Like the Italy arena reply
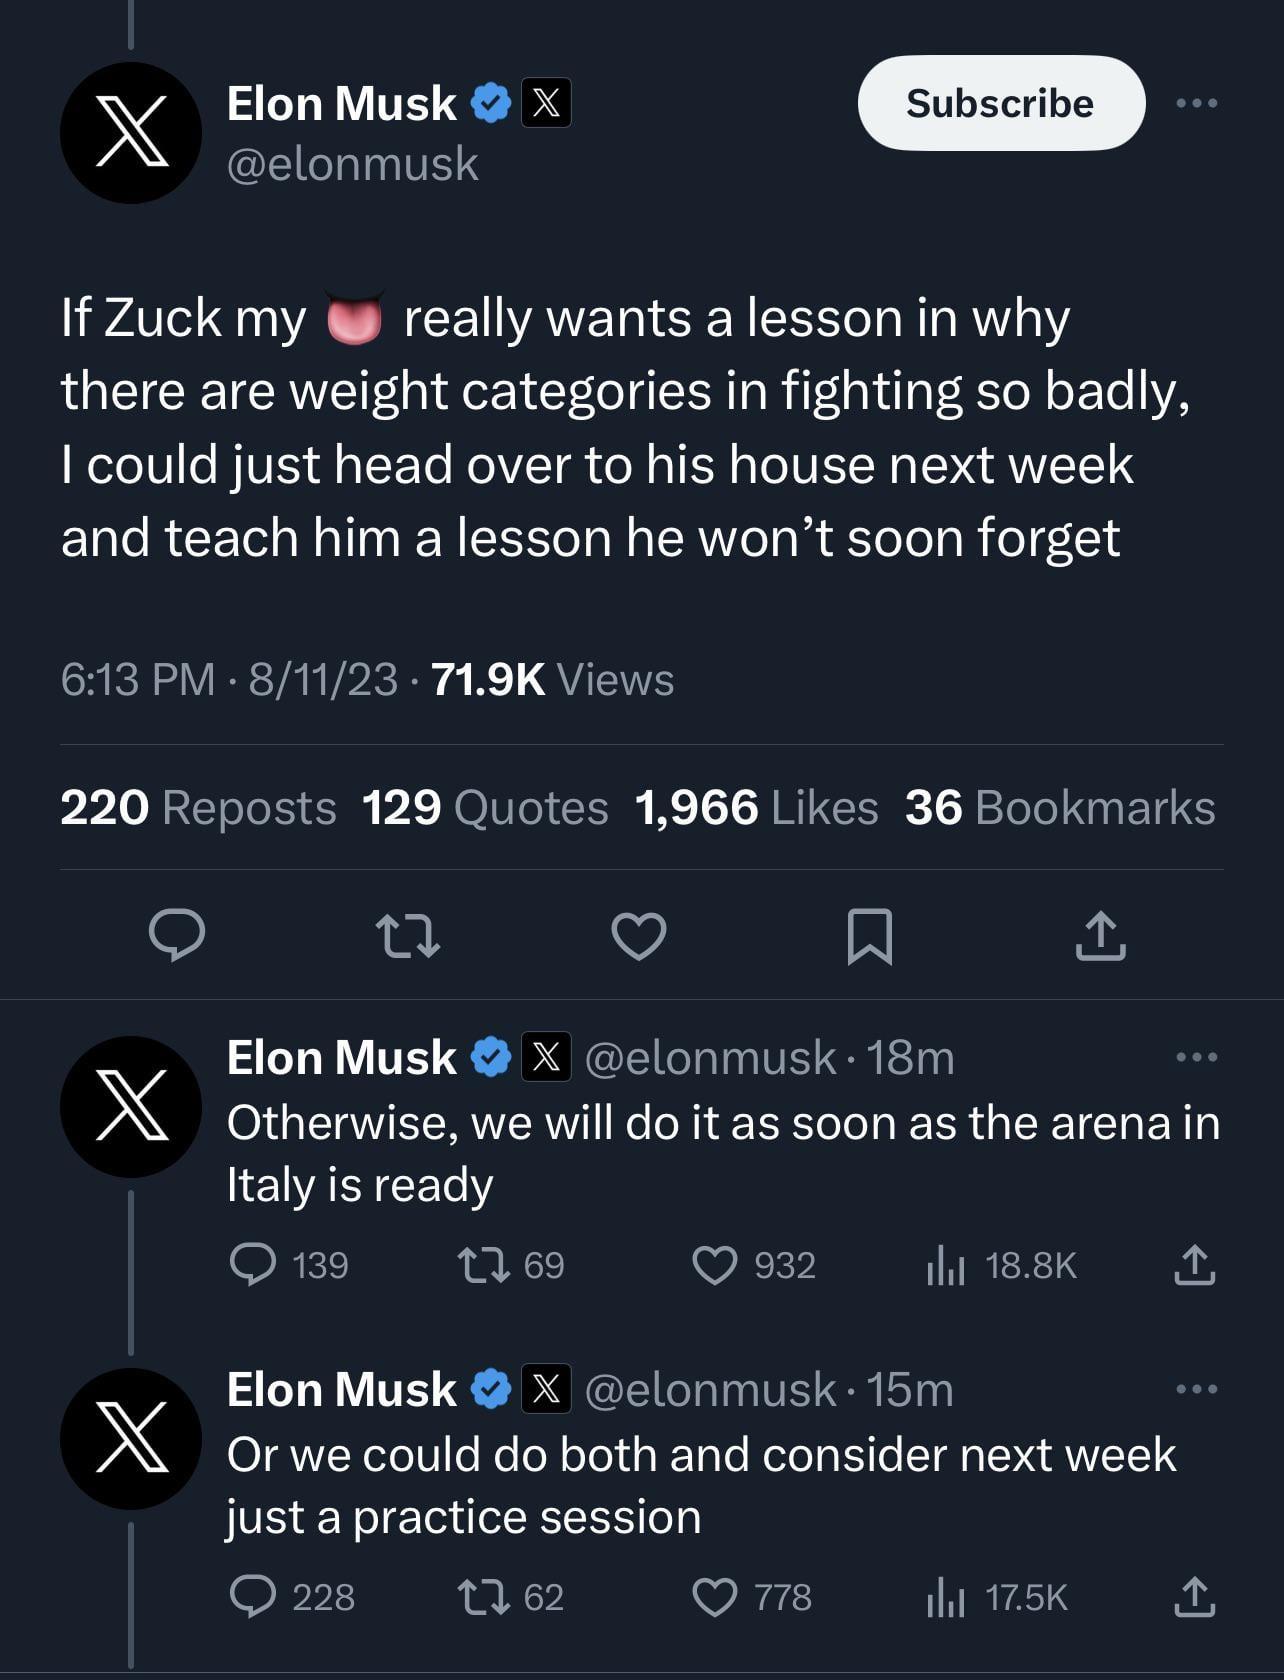This screenshot has height=1680, width=1284. click(x=715, y=1265)
